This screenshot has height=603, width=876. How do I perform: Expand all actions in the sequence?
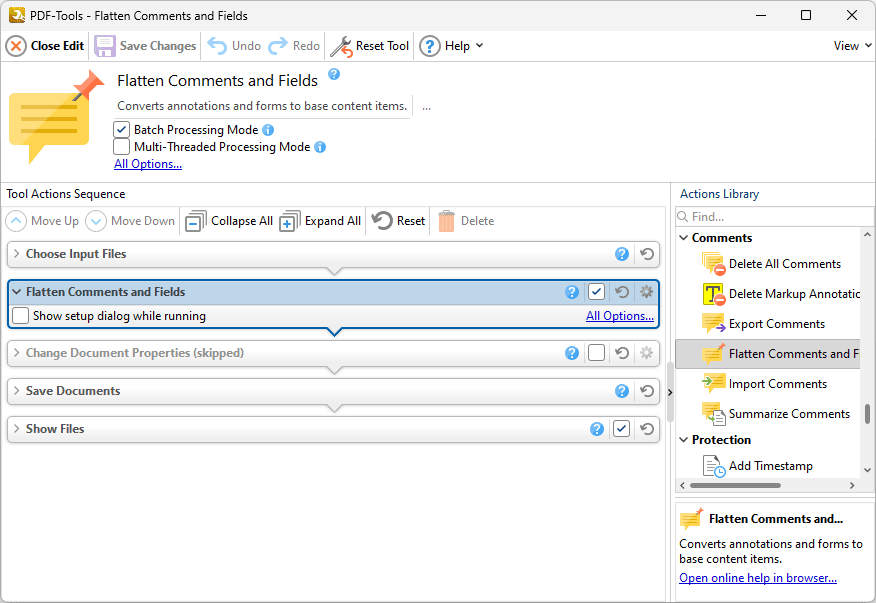pos(320,221)
